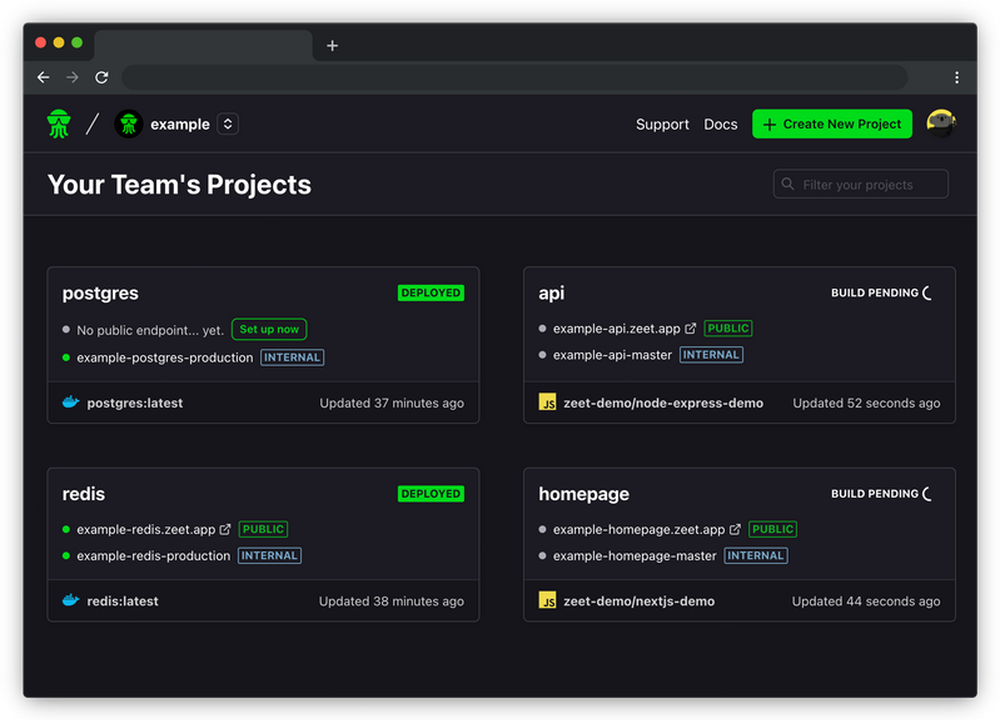
Task: Open the Docs menu item
Action: click(x=721, y=124)
